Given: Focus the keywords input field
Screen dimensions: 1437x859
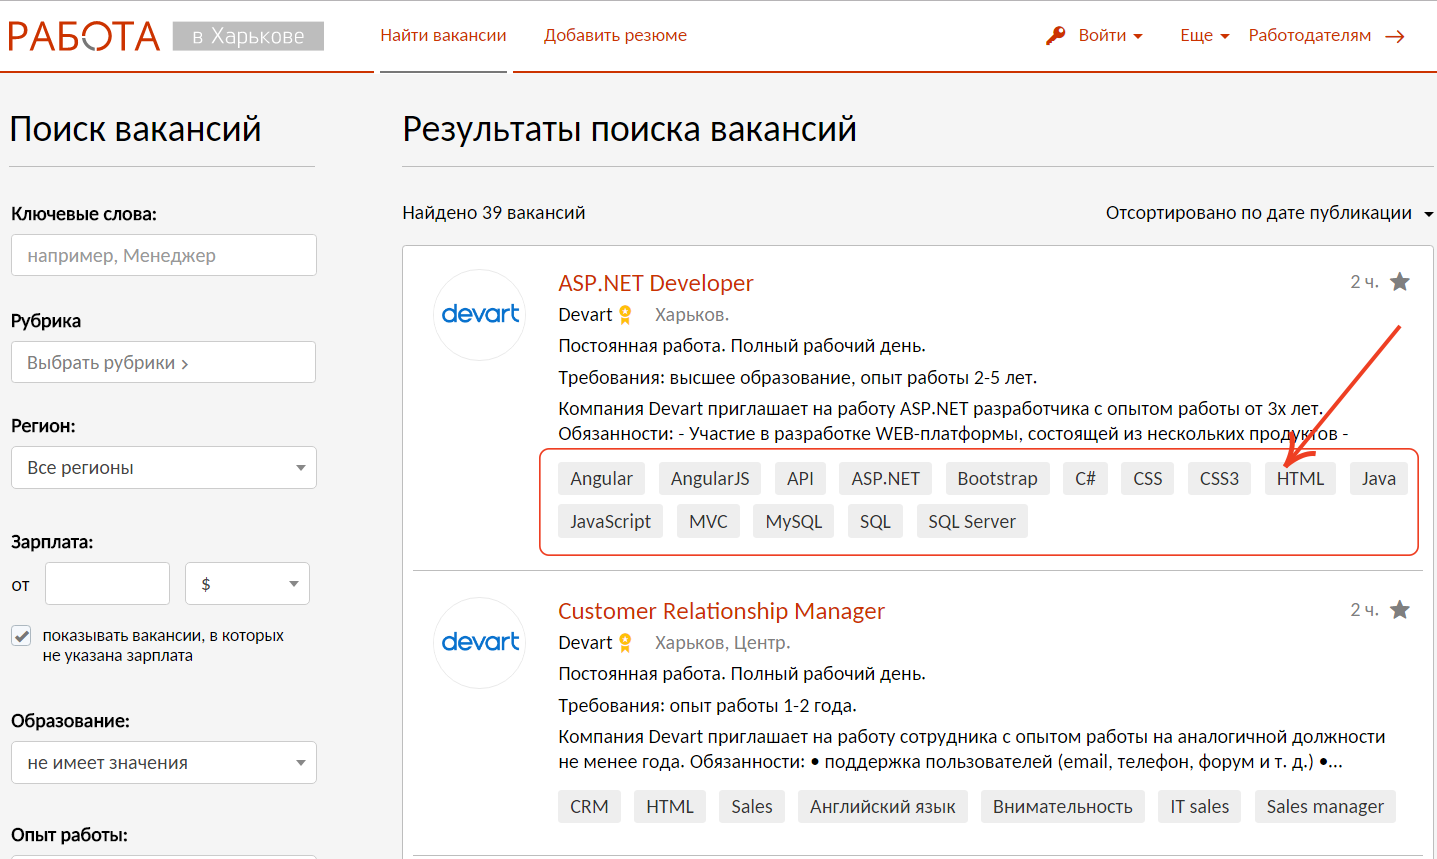Looking at the screenshot, I should (164, 255).
